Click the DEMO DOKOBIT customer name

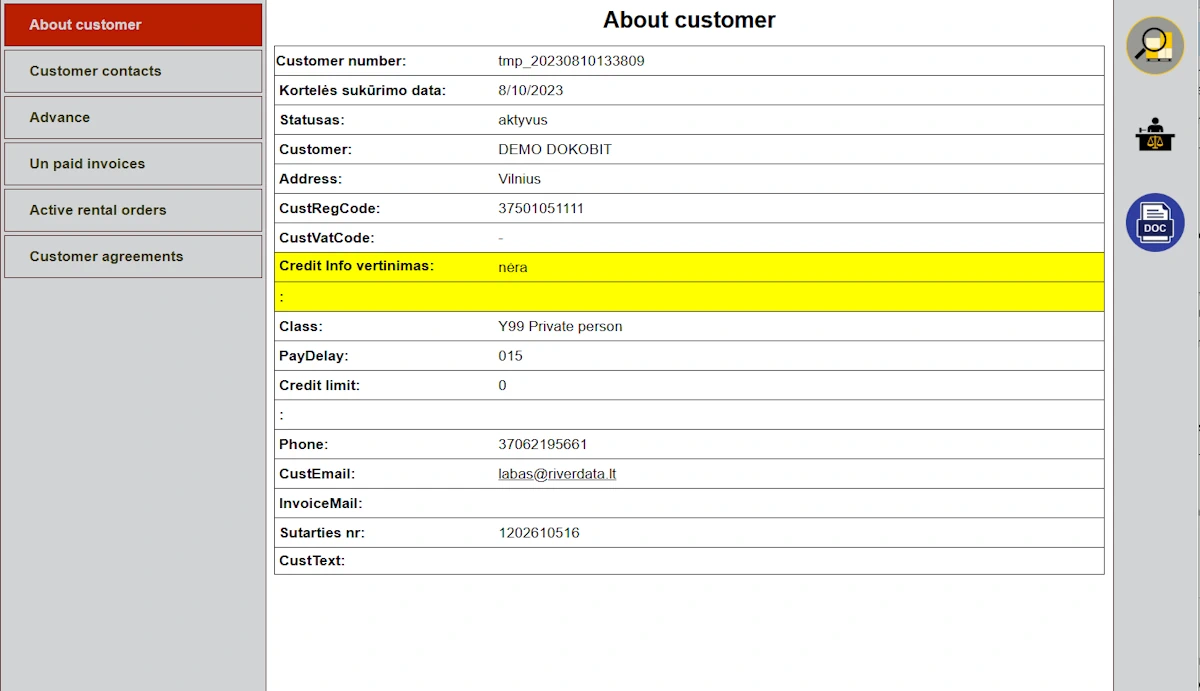coord(555,150)
